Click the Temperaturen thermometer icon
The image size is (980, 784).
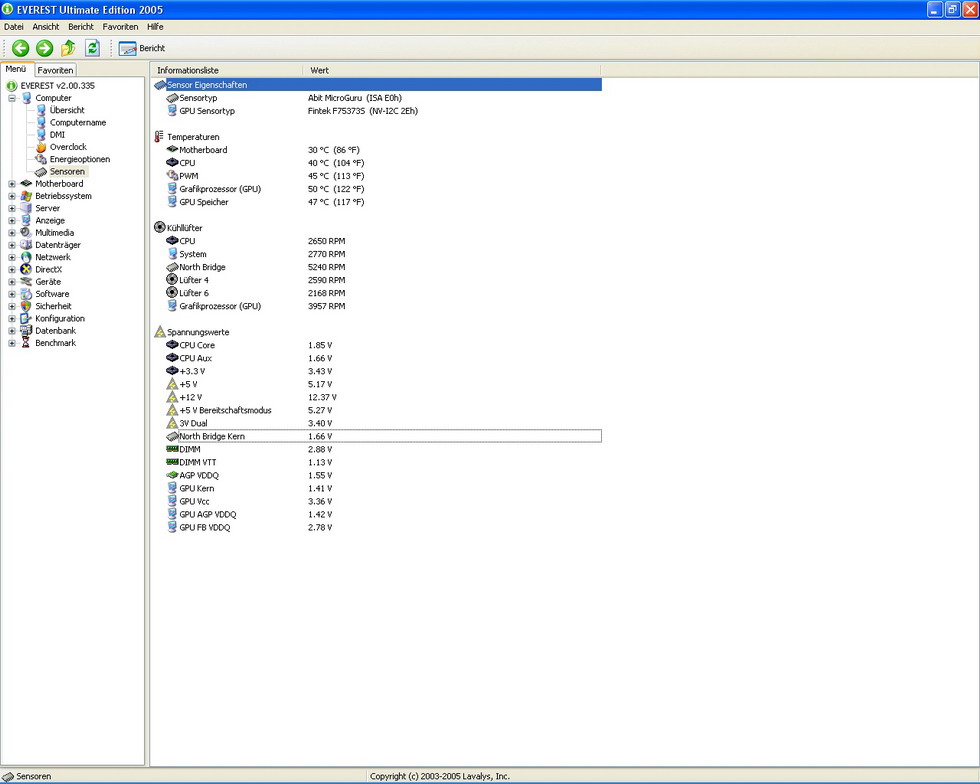(x=159, y=136)
